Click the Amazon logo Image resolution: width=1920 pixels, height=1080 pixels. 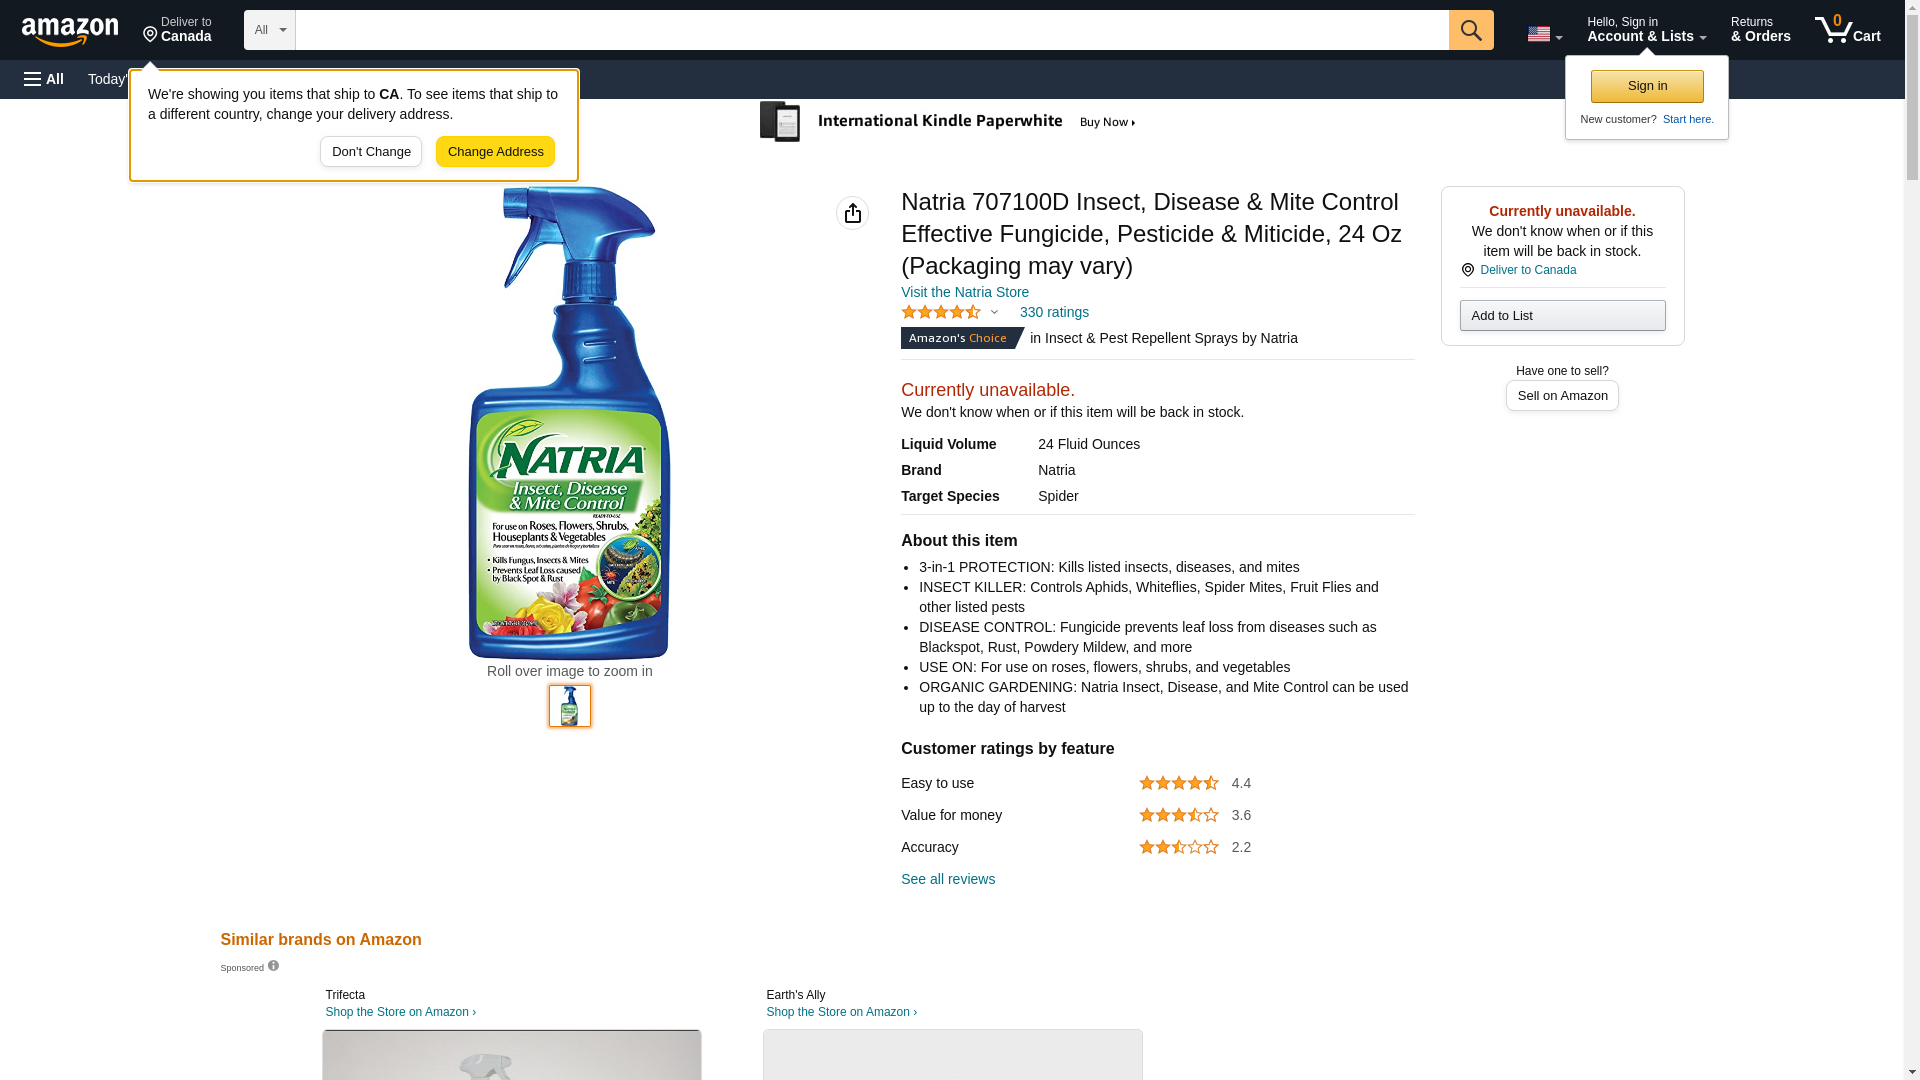pyautogui.click(x=70, y=31)
